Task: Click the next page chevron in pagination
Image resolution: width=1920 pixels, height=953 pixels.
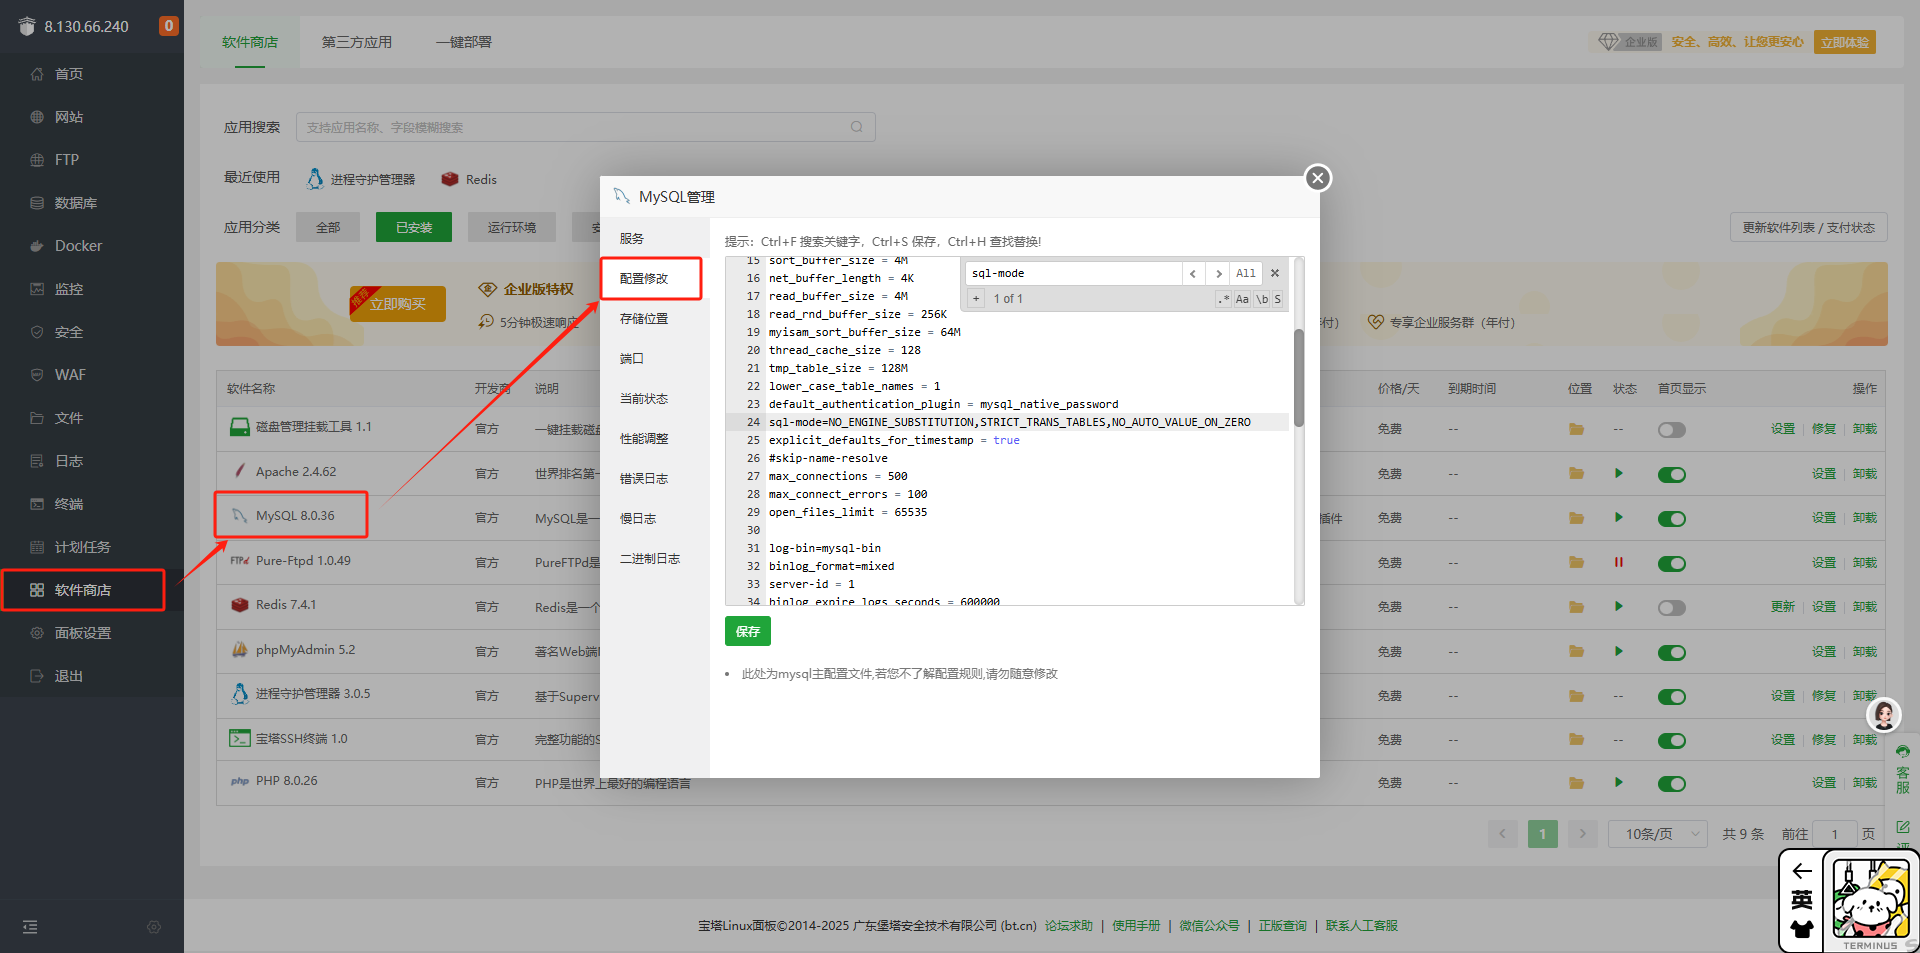Action: (x=1582, y=834)
